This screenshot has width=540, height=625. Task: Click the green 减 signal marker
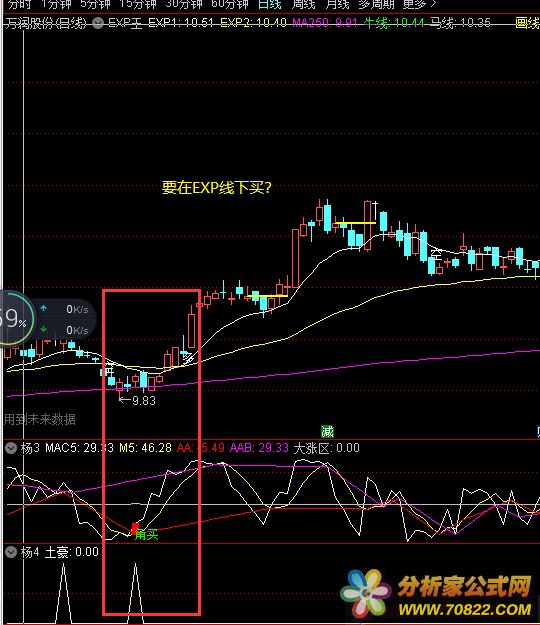pyautogui.click(x=327, y=431)
